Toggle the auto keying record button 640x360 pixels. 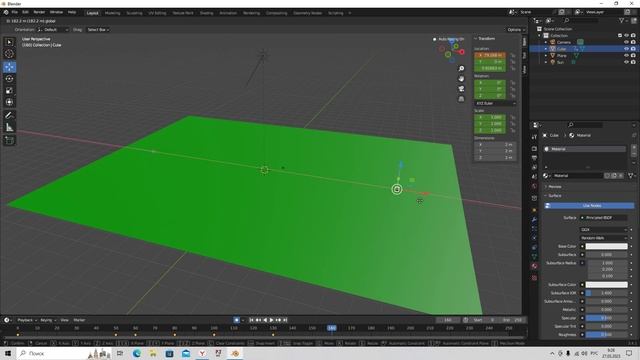coord(236,320)
